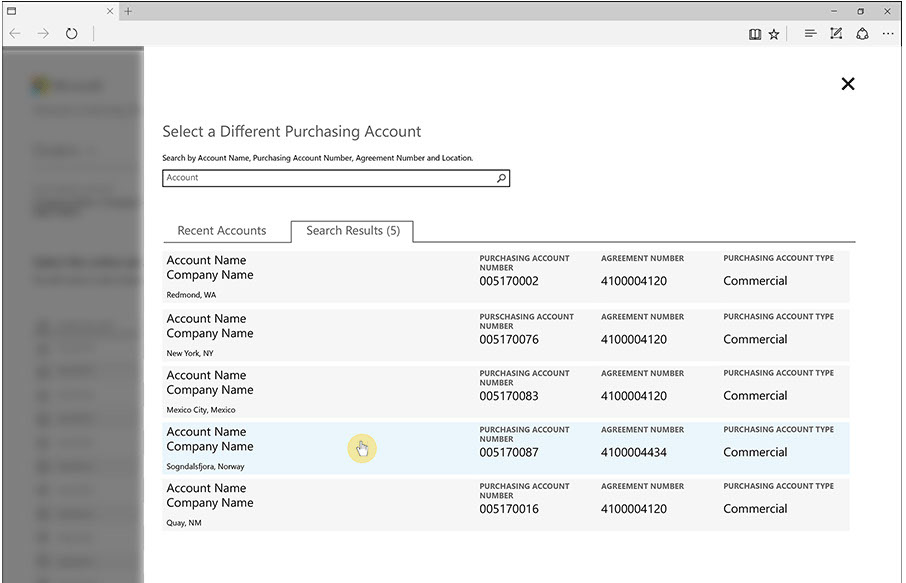Select the Search Results (5) tab
906x583 pixels.
[x=352, y=231]
